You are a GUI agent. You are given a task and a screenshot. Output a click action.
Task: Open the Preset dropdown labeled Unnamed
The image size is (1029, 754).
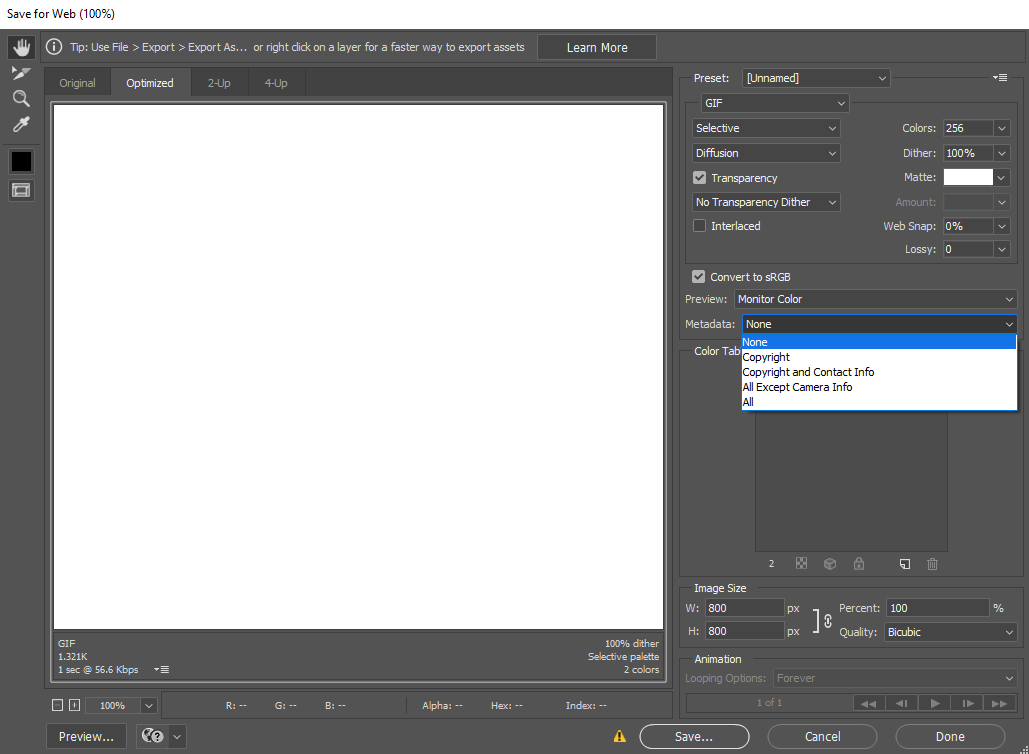pyautogui.click(x=815, y=77)
